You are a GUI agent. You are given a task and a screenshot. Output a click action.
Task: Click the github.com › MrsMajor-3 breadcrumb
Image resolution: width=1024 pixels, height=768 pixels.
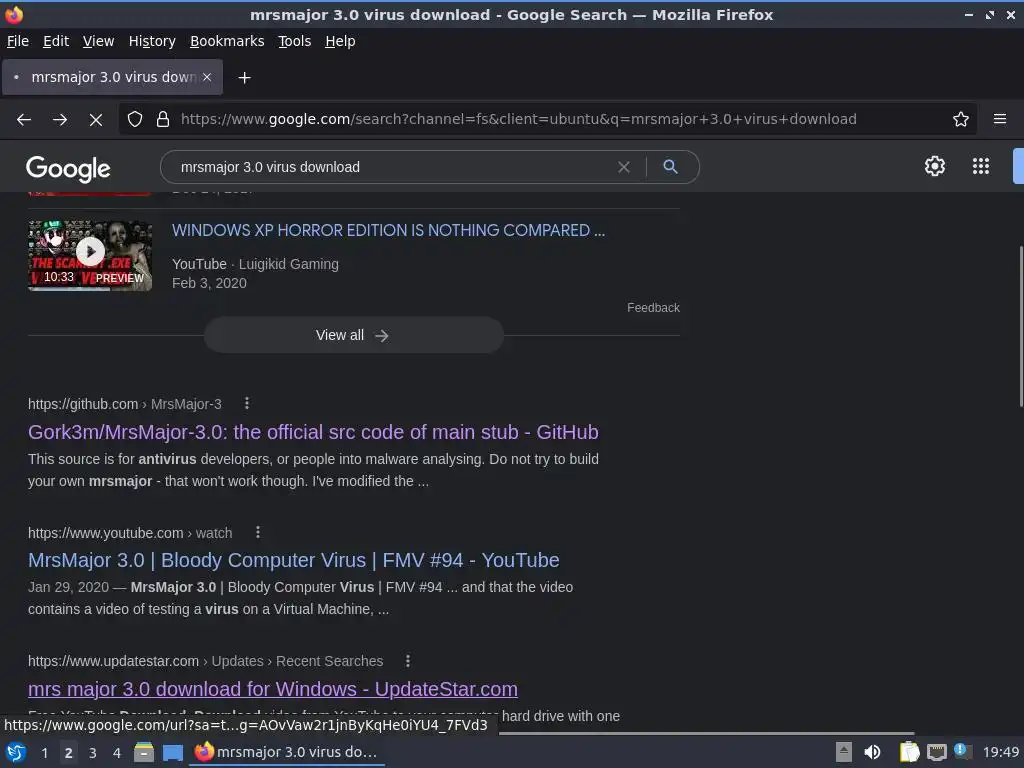(125, 404)
